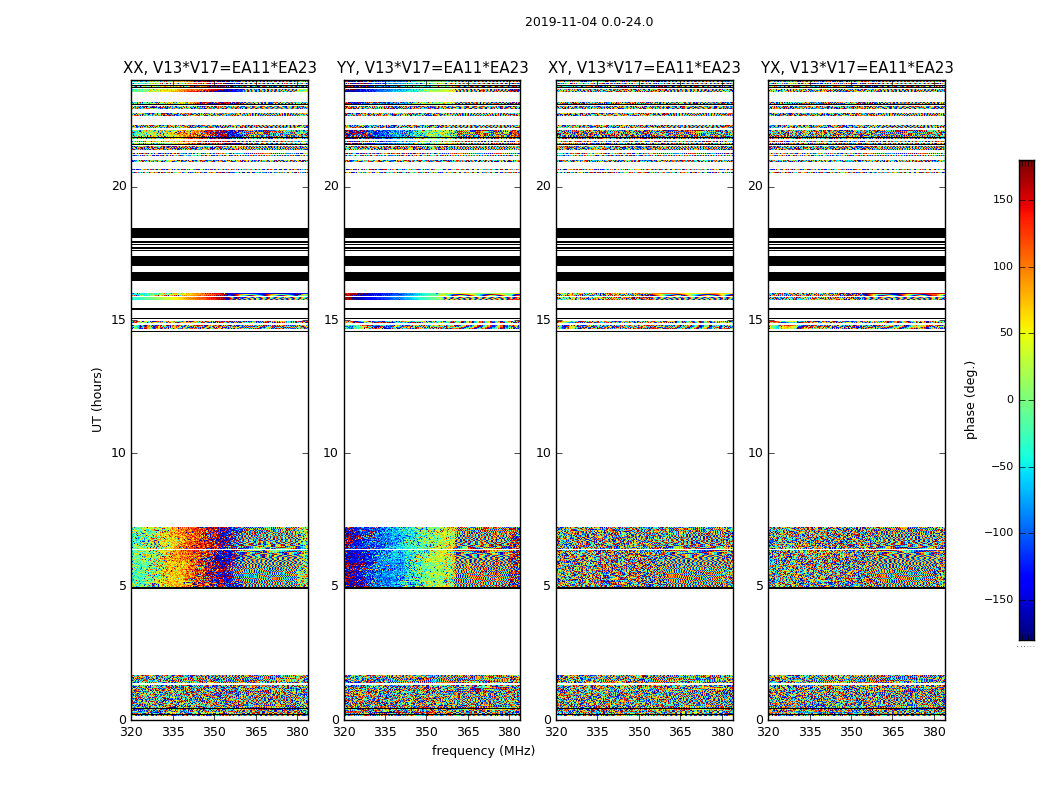The width and height of the screenshot is (1050, 800).
Task: Click the colorbar tick value −50
Action: [x=1002, y=466]
